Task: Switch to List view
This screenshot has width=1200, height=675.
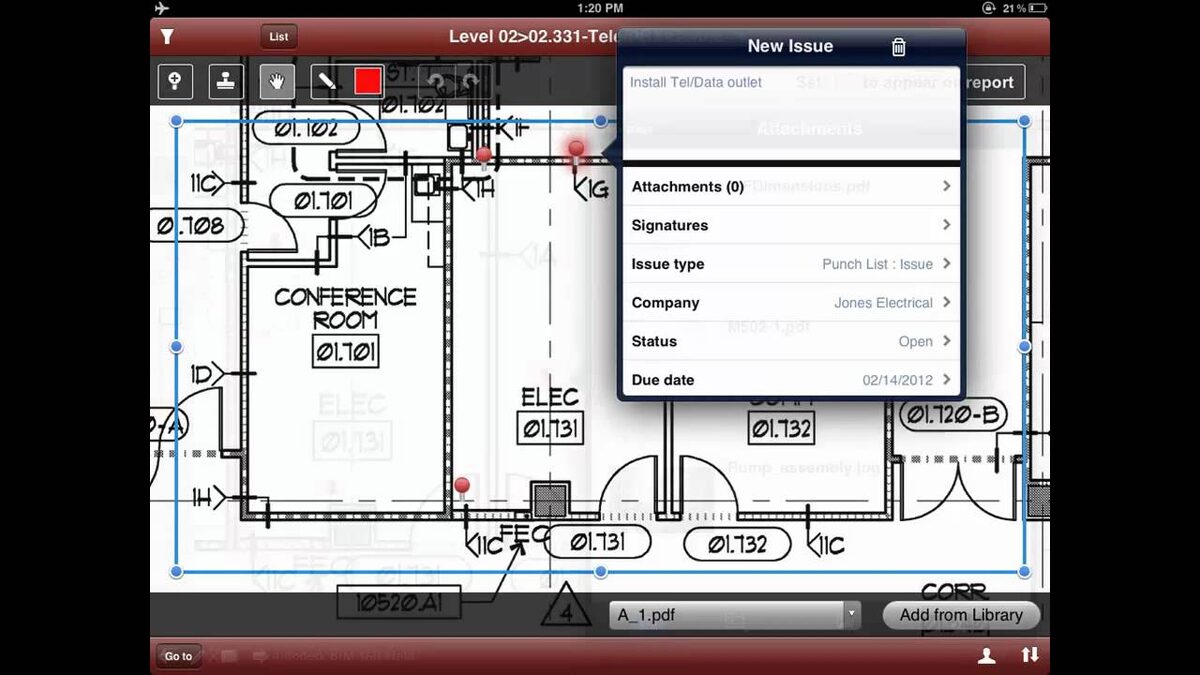Action: pyautogui.click(x=279, y=37)
